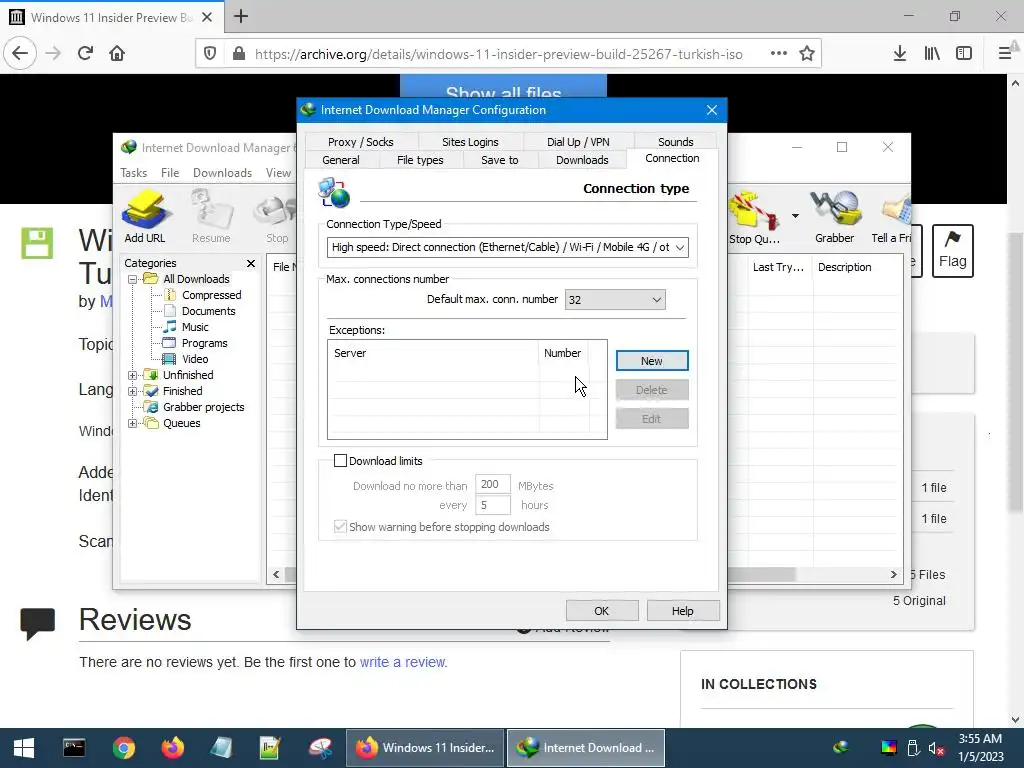
Task: Open the Grabber tool in IDM
Action: 834,216
